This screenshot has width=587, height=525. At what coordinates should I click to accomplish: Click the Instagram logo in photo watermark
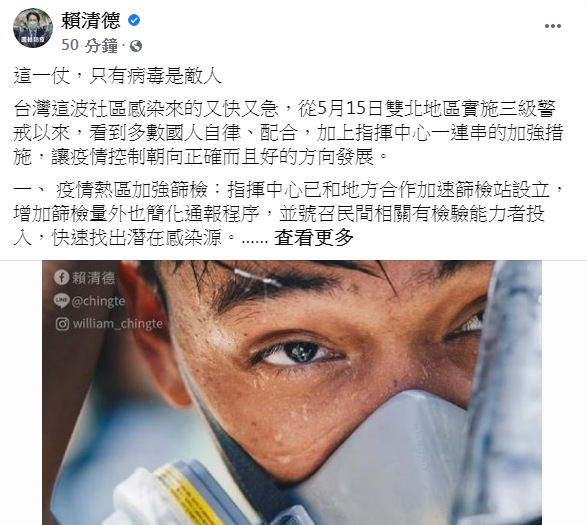click(62, 324)
